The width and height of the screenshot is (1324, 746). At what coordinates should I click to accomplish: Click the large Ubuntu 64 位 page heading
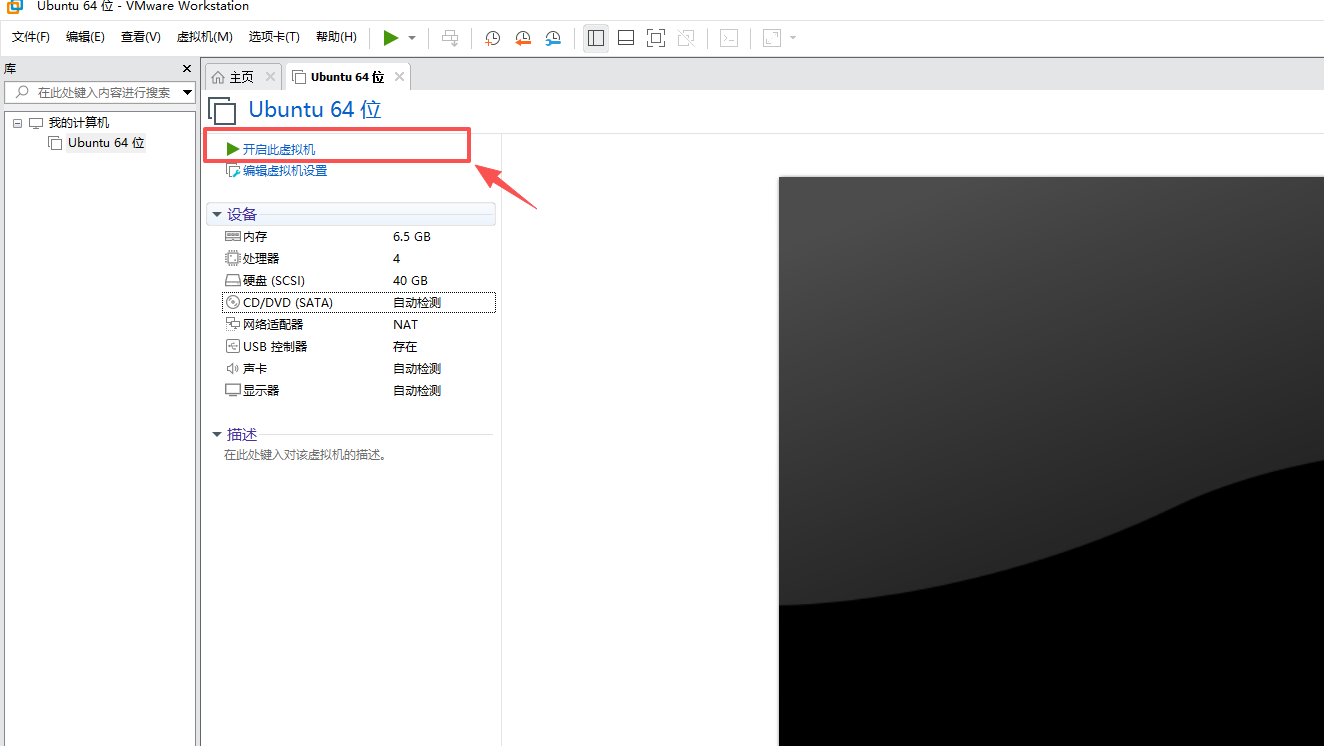tap(315, 110)
